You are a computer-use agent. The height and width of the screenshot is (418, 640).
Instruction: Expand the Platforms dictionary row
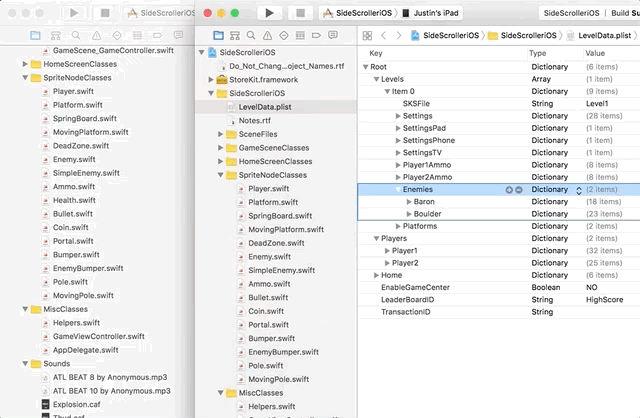[x=397, y=226]
